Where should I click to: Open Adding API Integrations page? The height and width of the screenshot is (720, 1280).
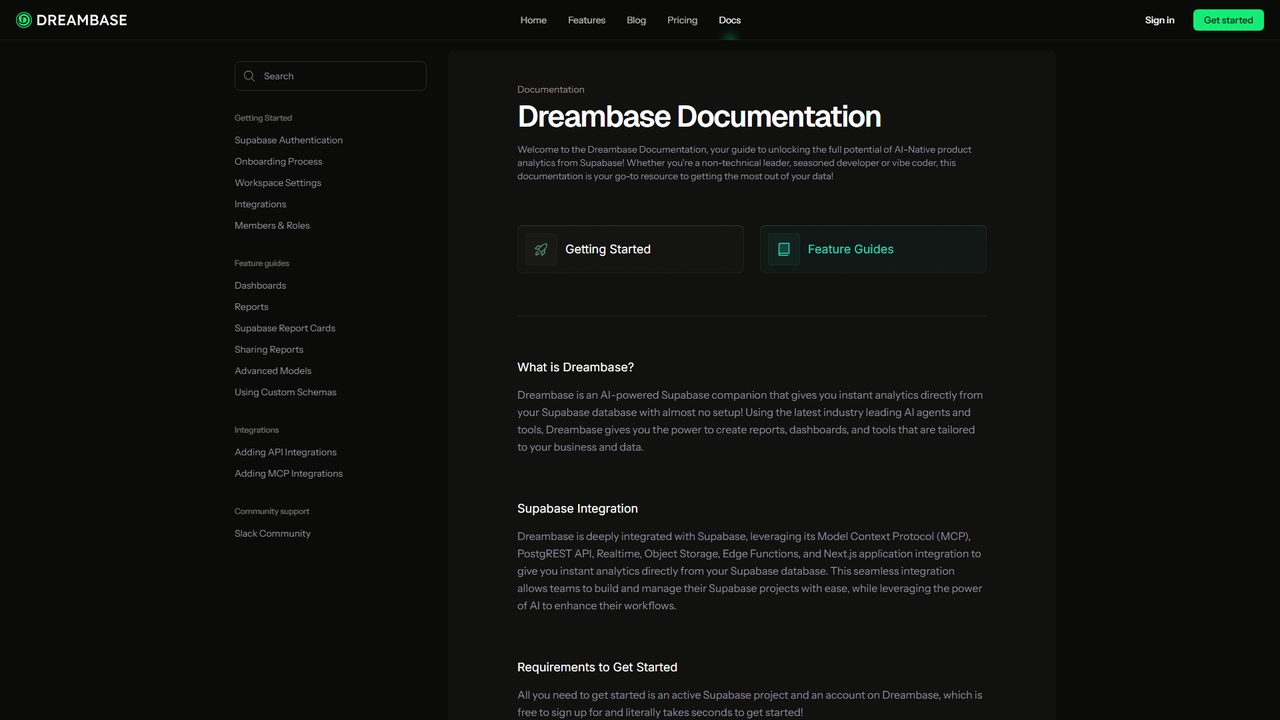point(286,452)
